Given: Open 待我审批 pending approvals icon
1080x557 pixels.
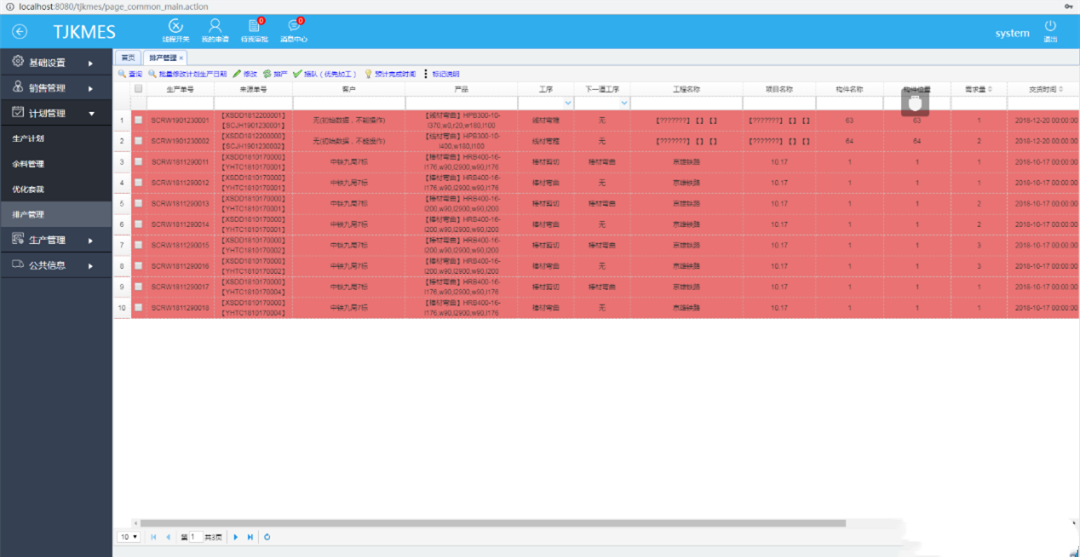Looking at the screenshot, I should click(254, 27).
